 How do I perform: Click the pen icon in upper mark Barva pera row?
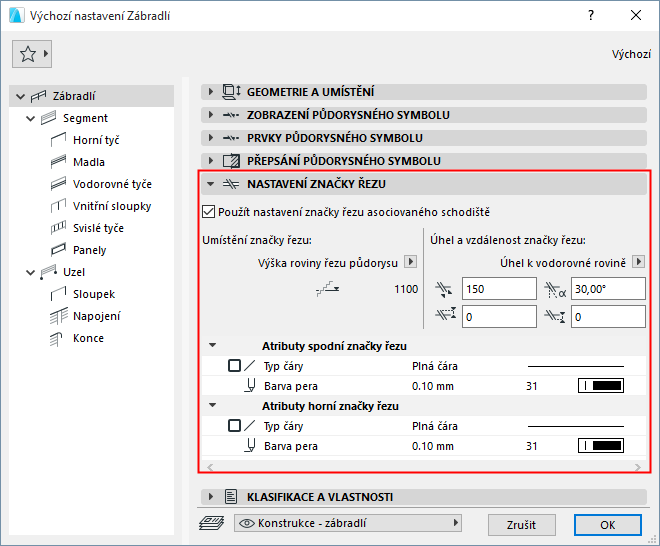[250, 445]
